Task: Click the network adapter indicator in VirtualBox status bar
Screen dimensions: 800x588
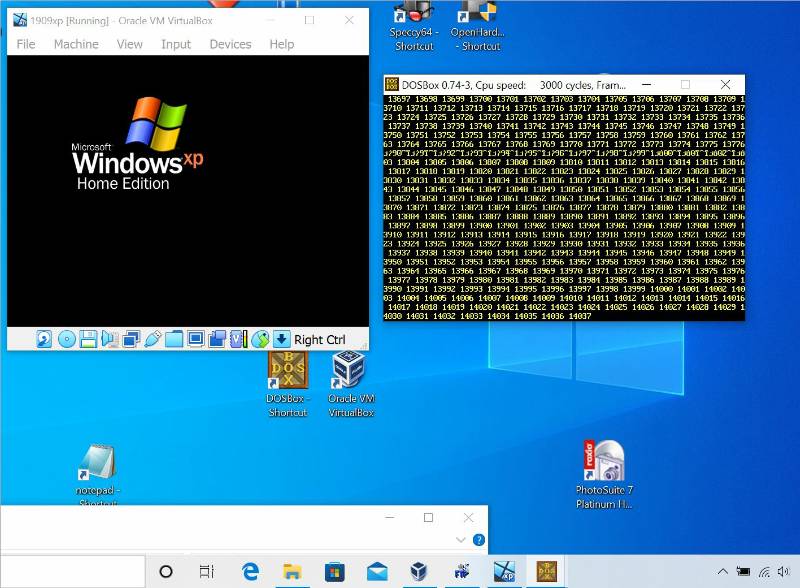Action: point(131,339)
